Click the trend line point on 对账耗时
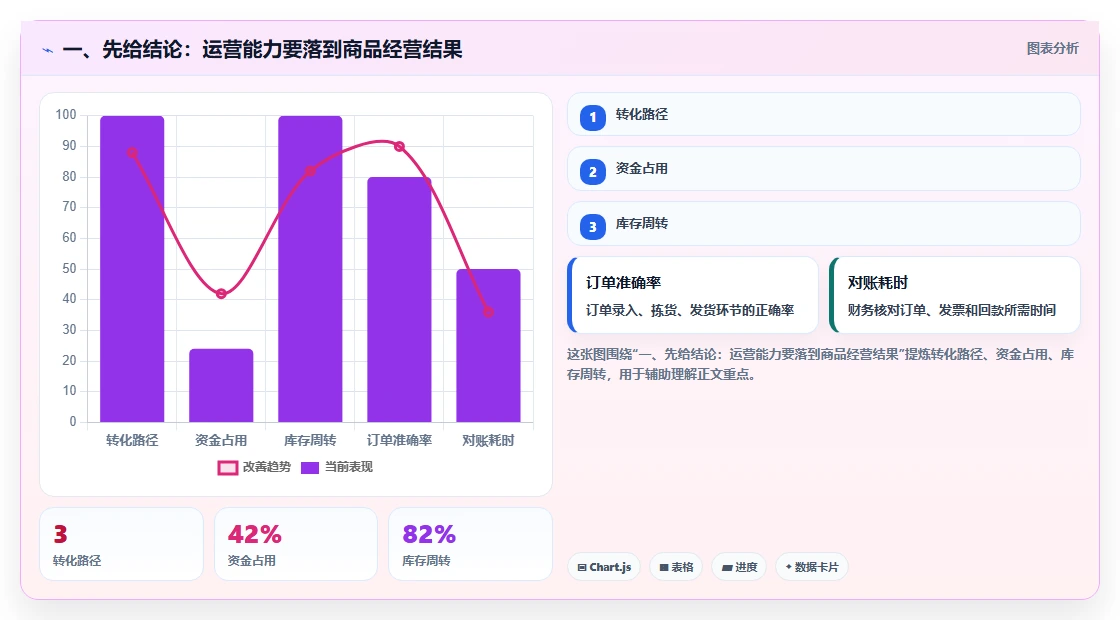The height and width of the screenshot is (620, 1120). 489,312
